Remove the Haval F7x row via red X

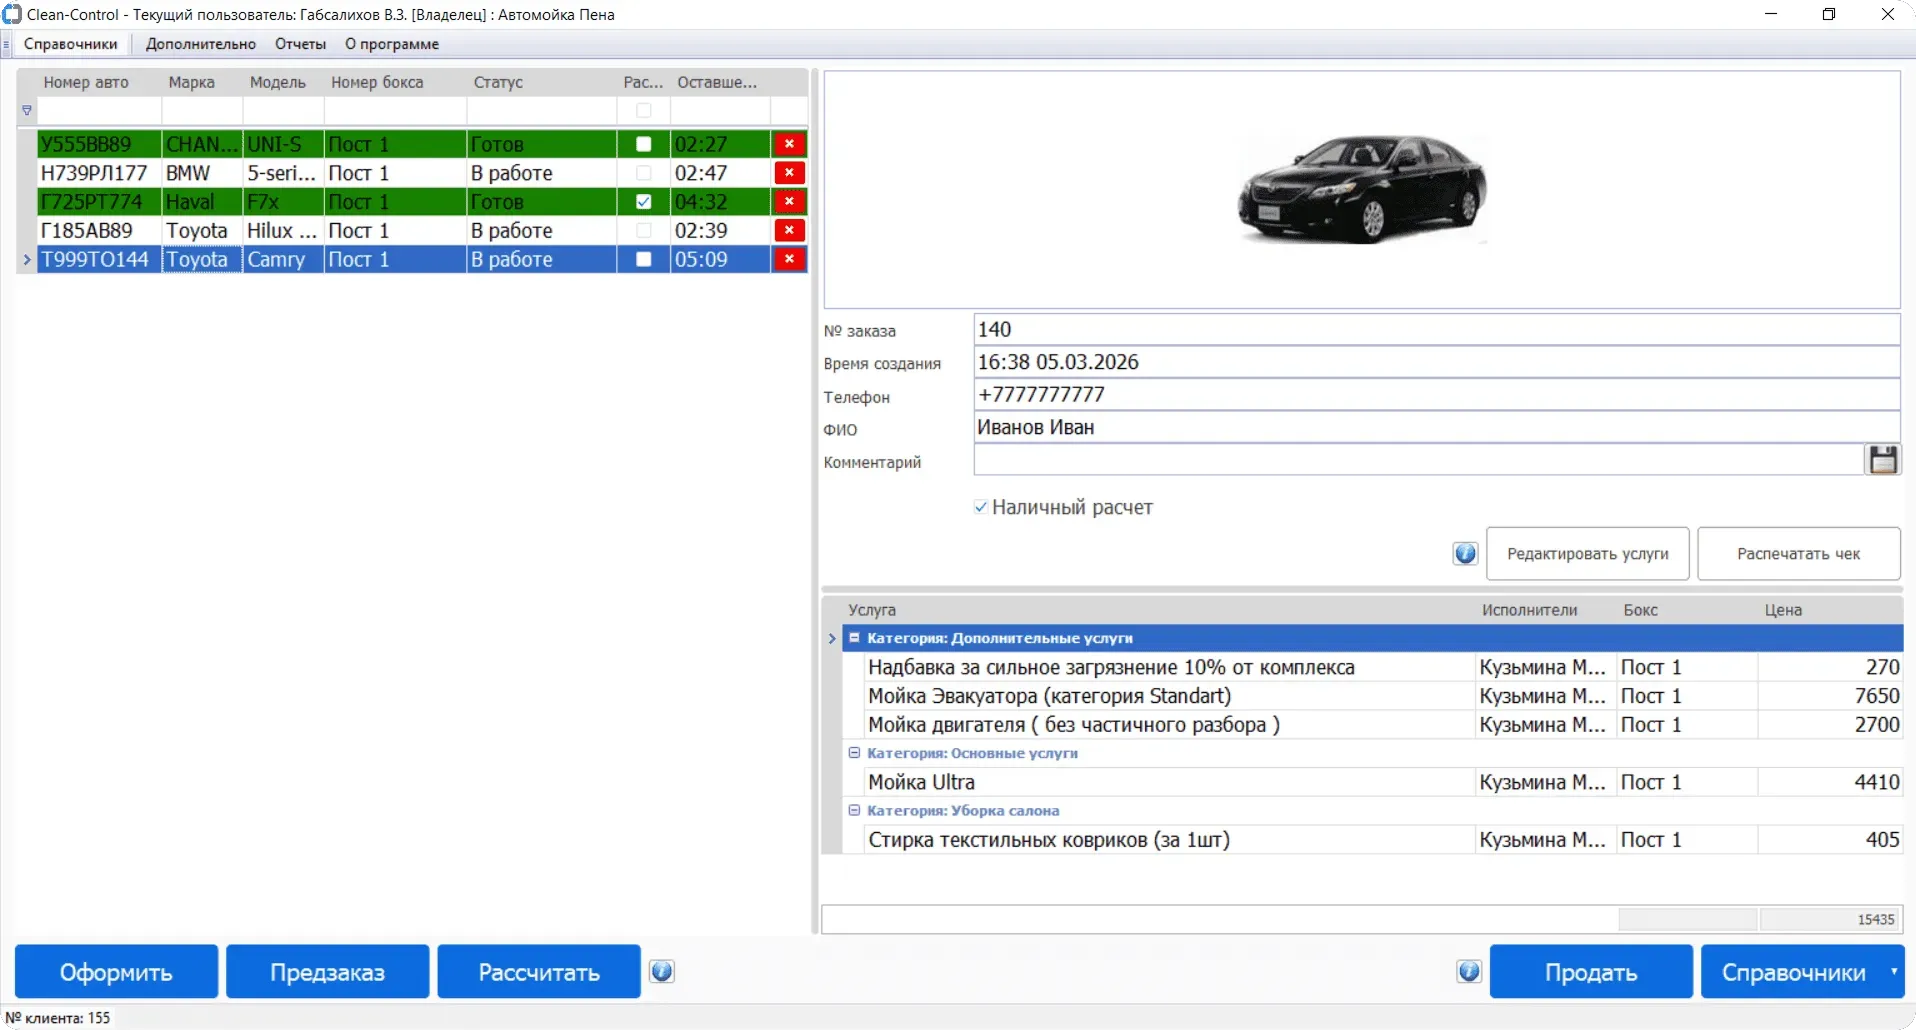[789, 202]
